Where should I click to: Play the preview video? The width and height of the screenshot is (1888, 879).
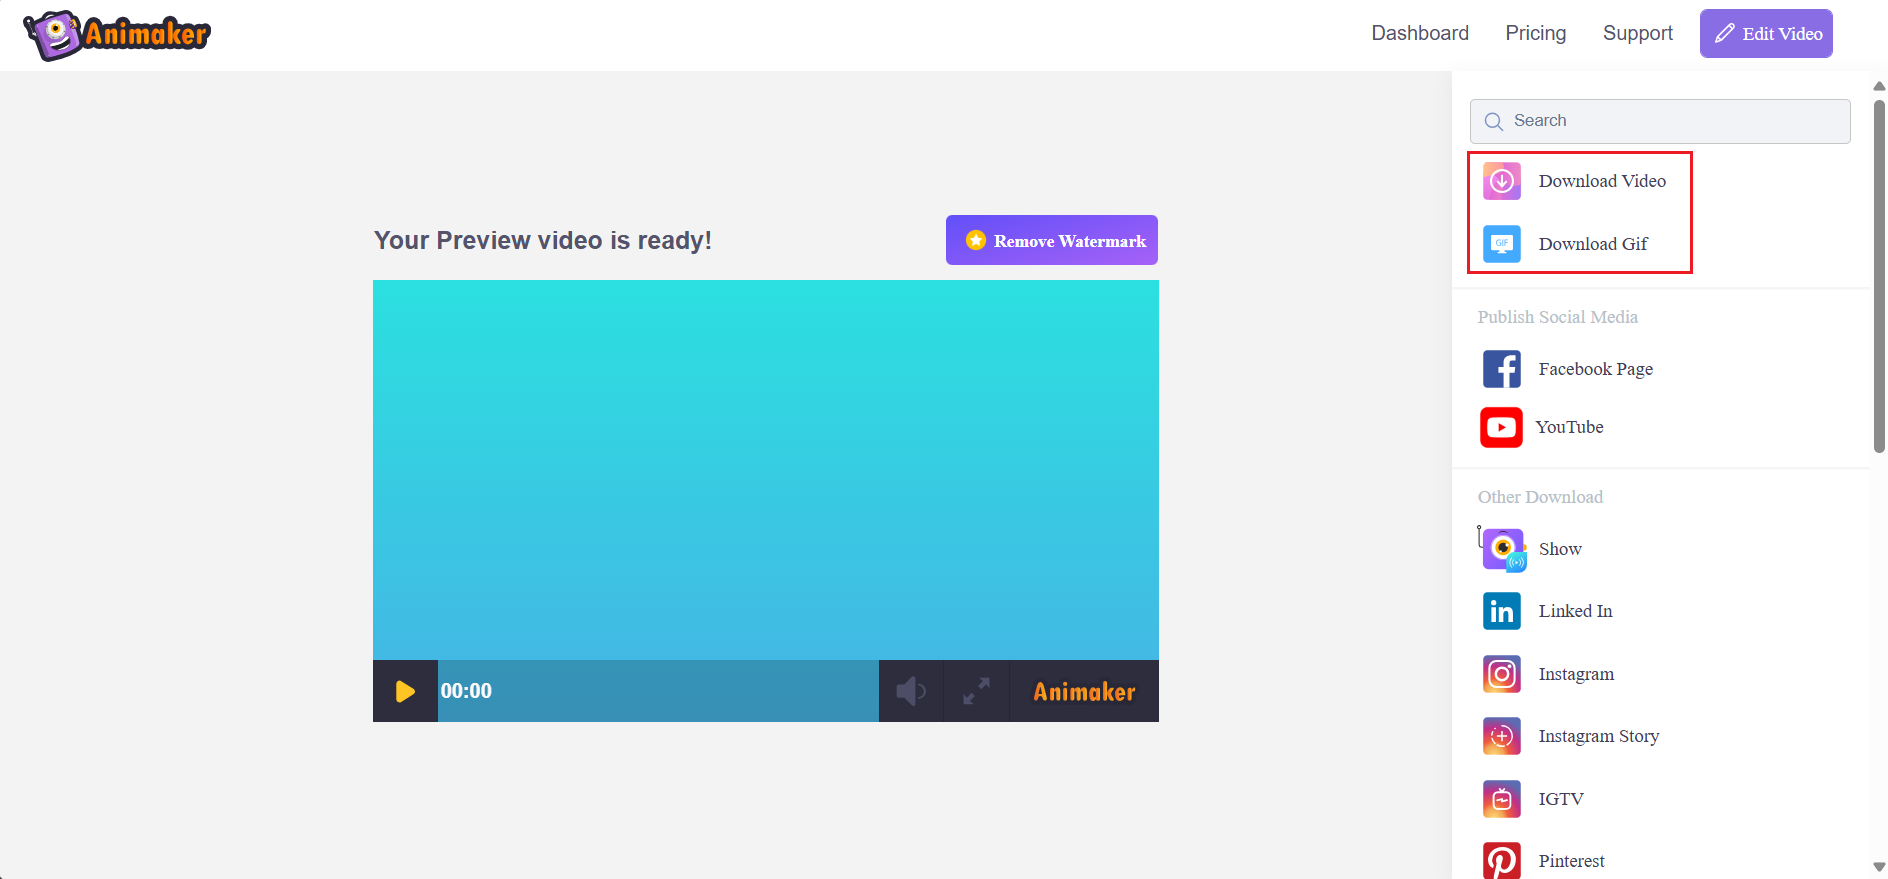405,691
